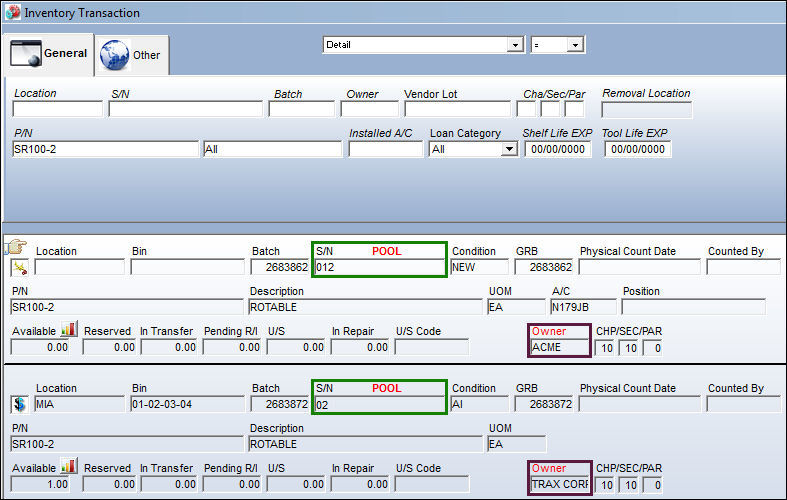Expand the Loan Category dropdown
This screenshot has width=787, height=500.
[x=509, y=149]
